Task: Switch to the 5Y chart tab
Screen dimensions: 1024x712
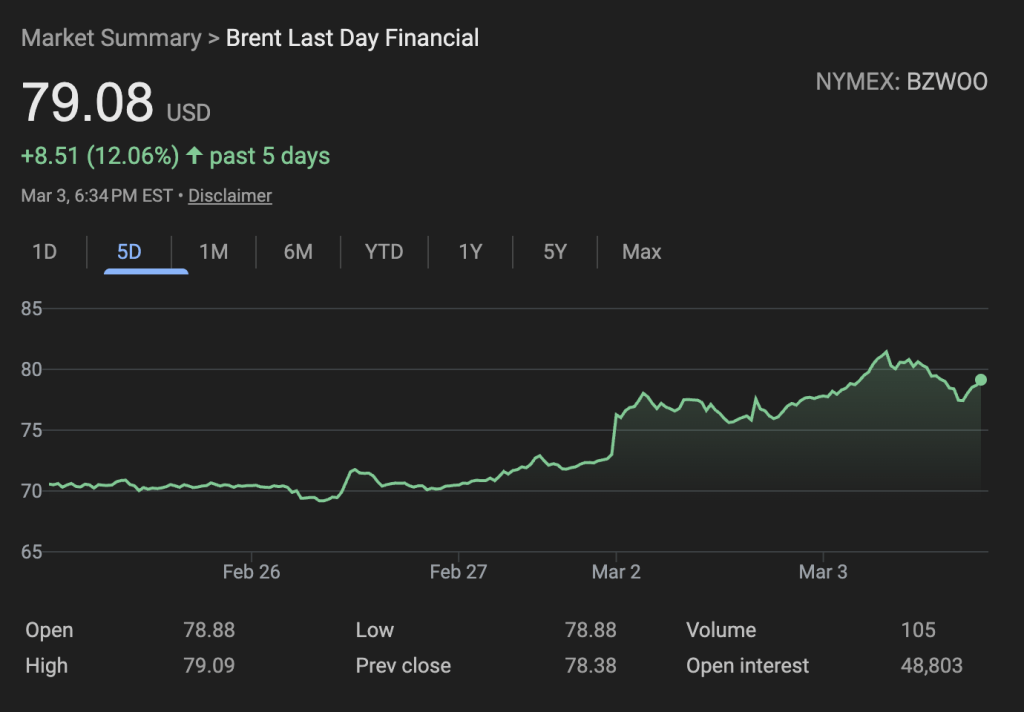Action: 555,252
